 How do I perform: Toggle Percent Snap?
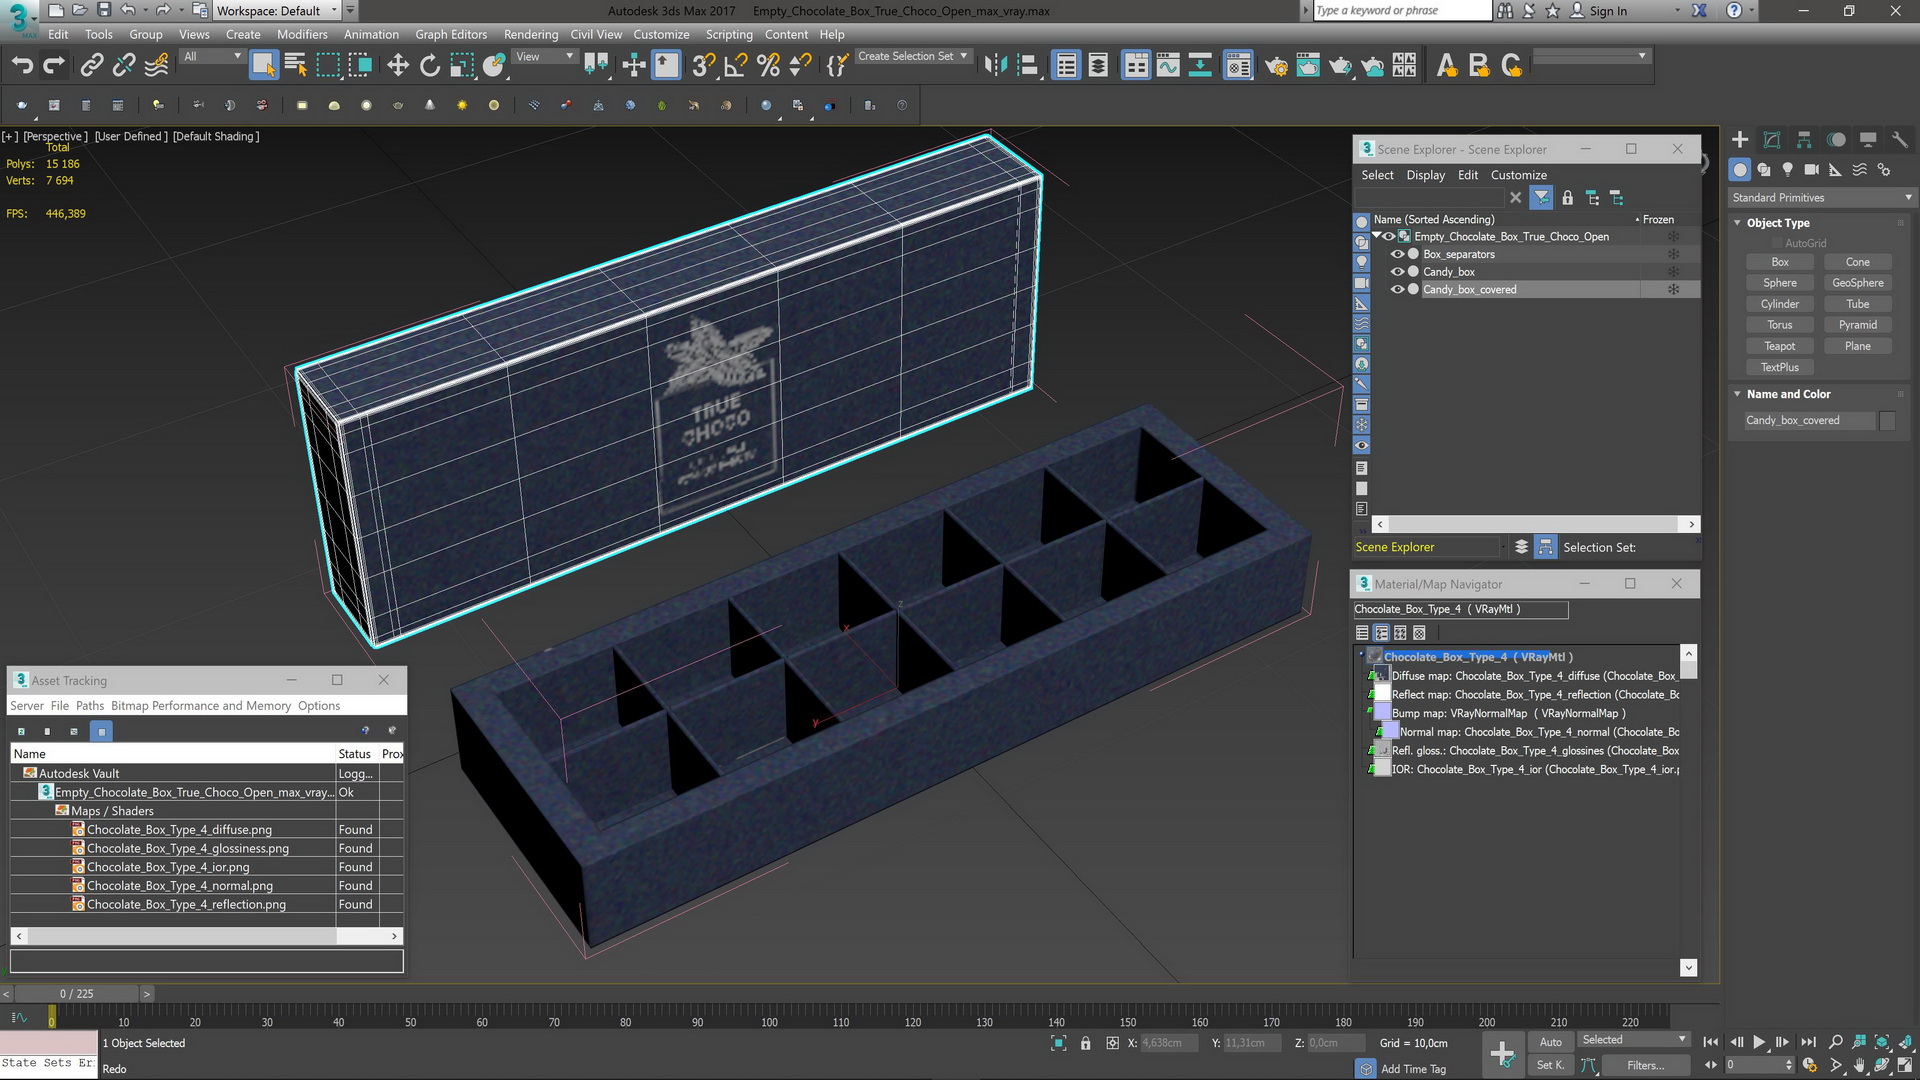pyautogui.click(x=768, y=66)
